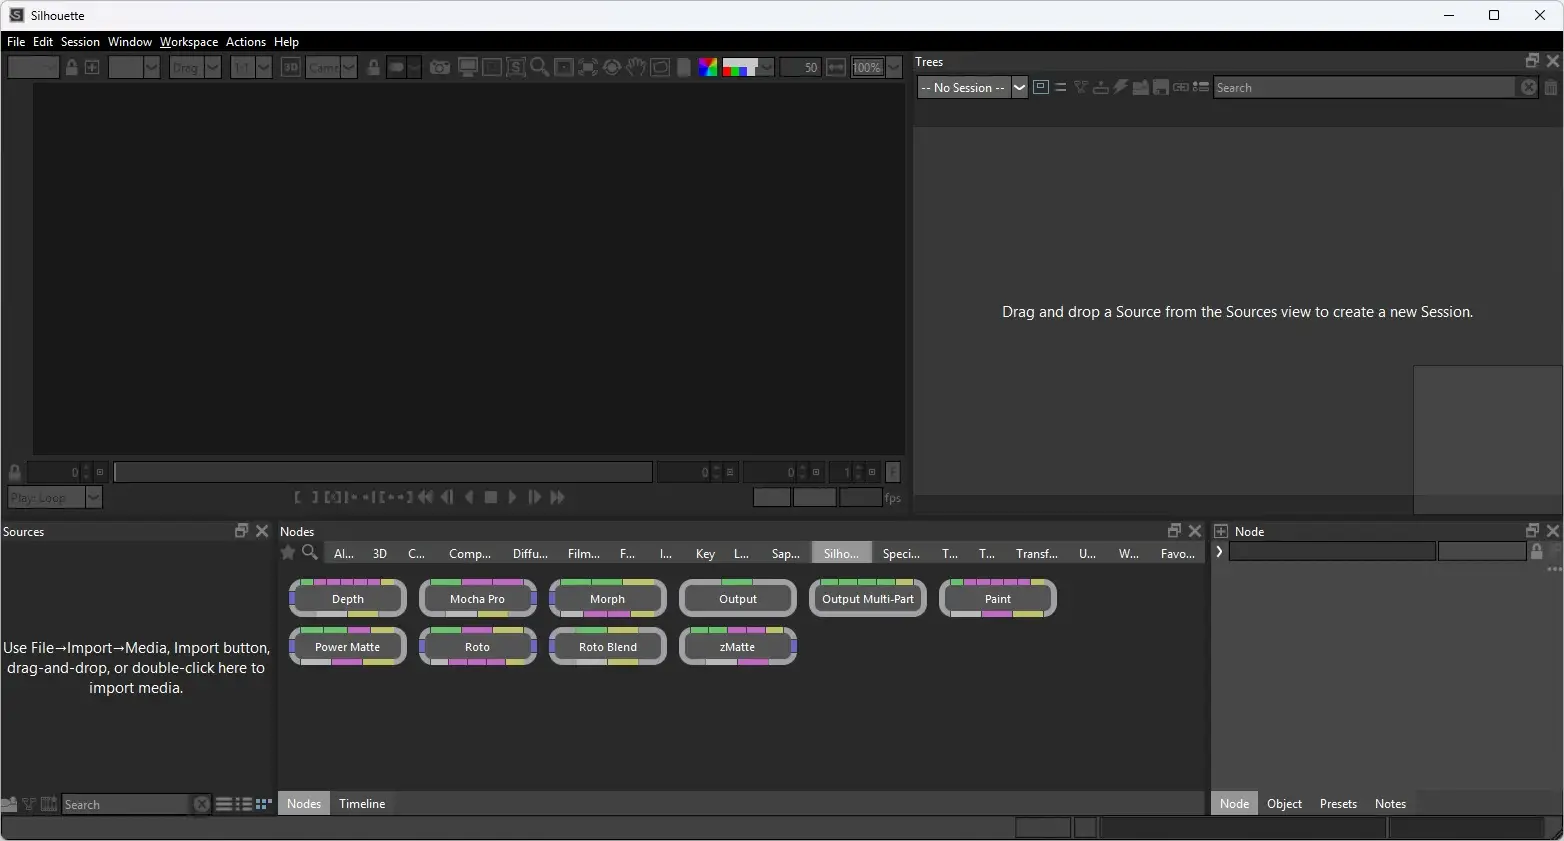Switch Sources panel to list view icon
Screen dimensions: 1564x841
pos(225,804)
